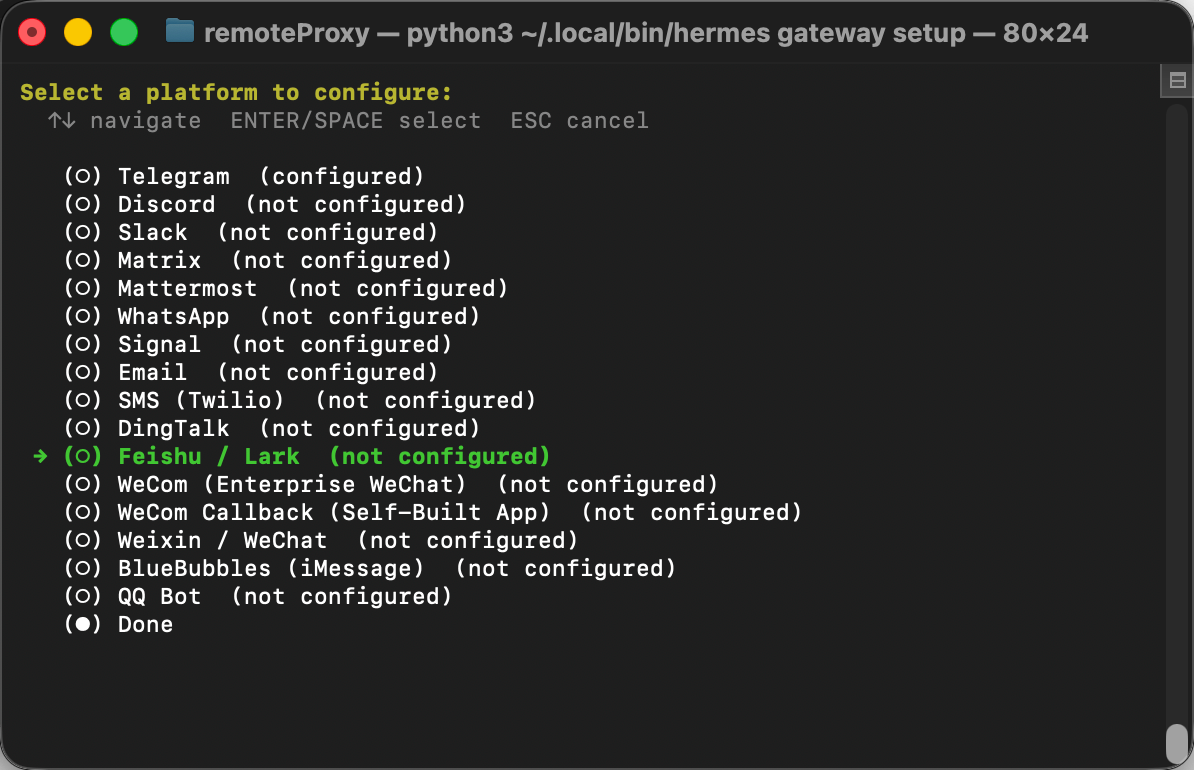Screen dimensions: 1194x770
Task: Click the WhatsApp label text
Action: pos(174,317)
